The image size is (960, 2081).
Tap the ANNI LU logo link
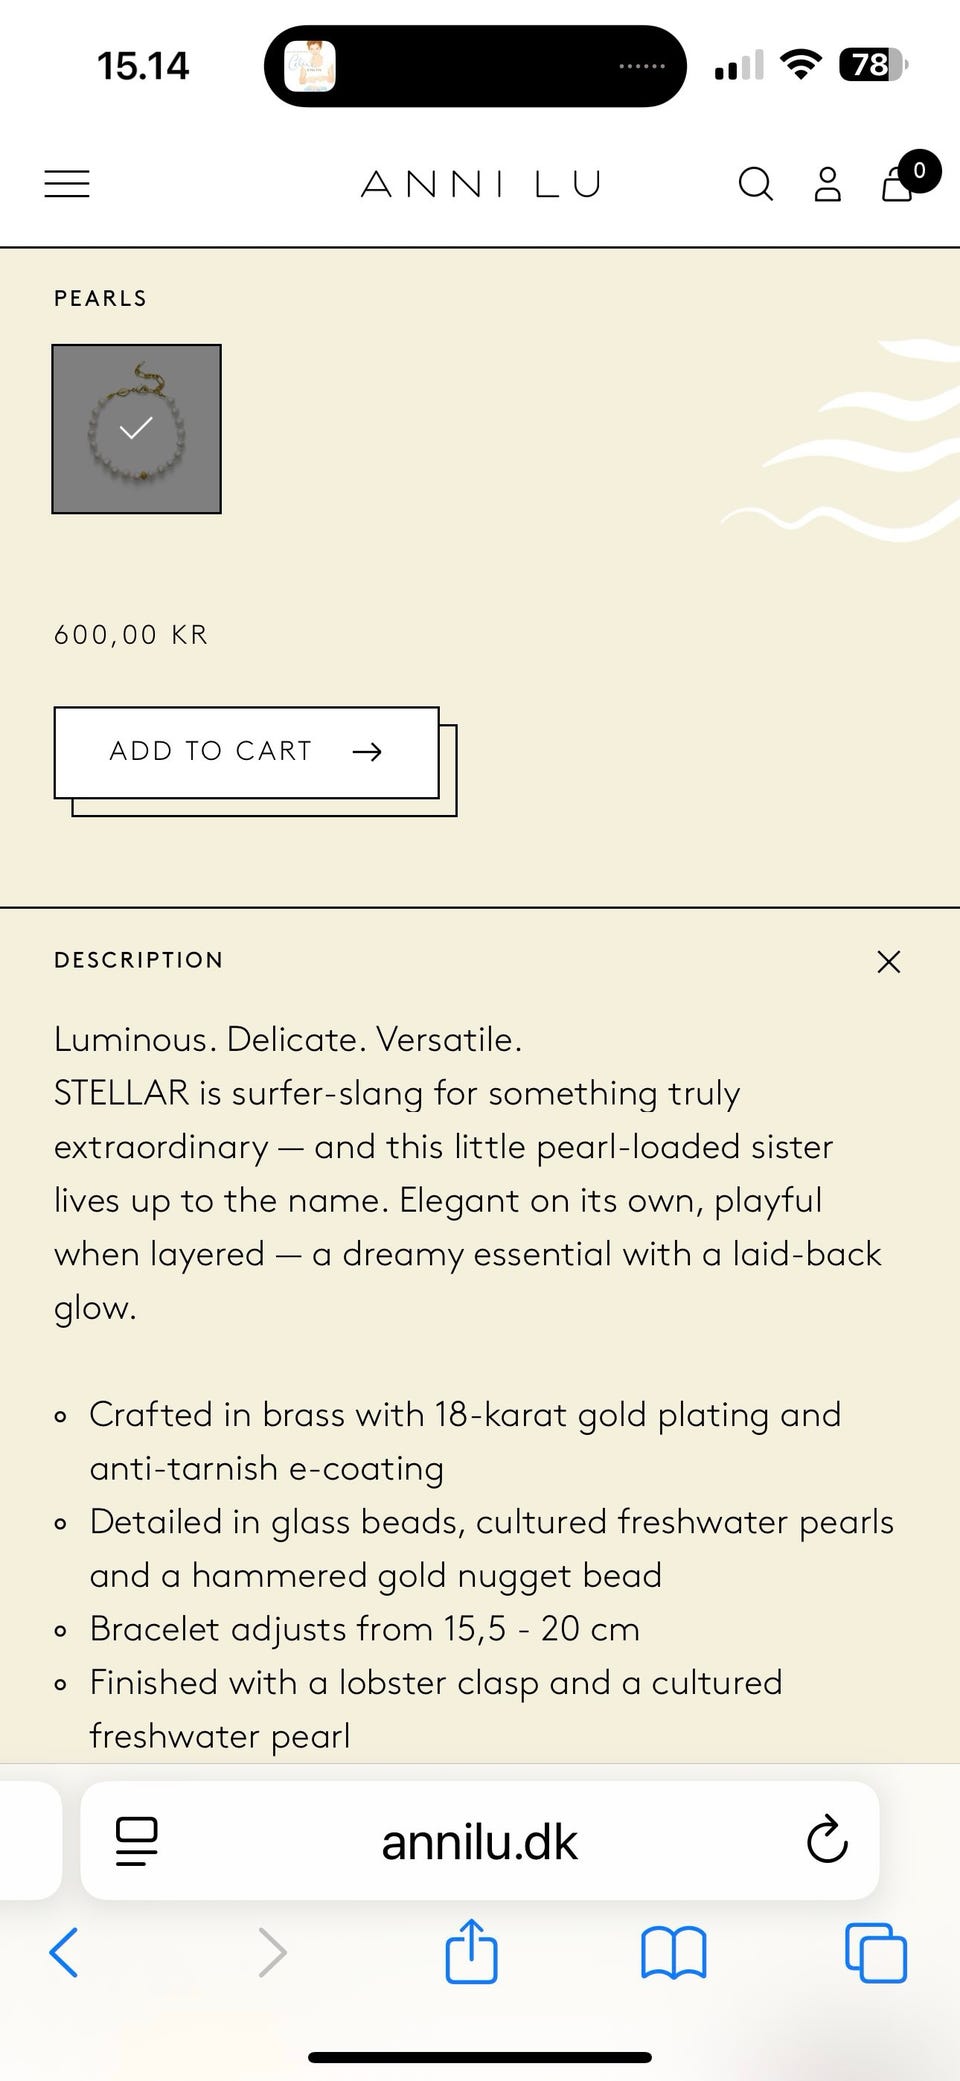(480, 184)
